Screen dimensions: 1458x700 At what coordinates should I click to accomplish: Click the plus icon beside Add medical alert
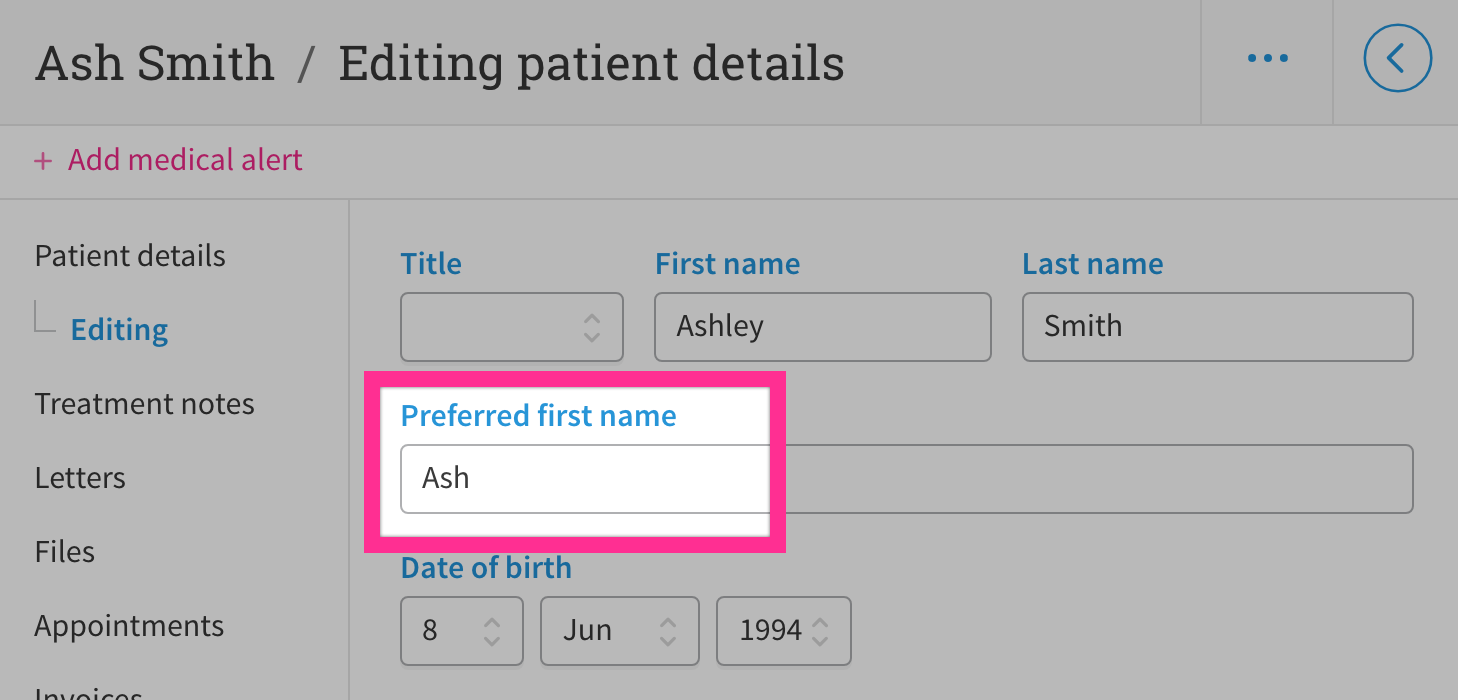pyautogui.click(x=42, y=160)
